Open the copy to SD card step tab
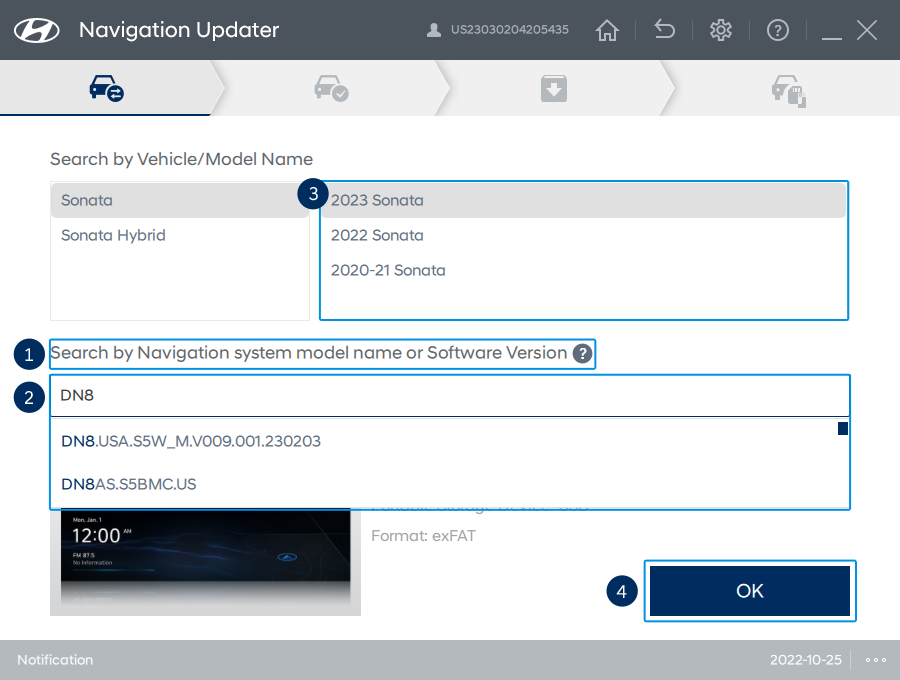This screenshot has height=680, width=900. click(x=788, y=90)
